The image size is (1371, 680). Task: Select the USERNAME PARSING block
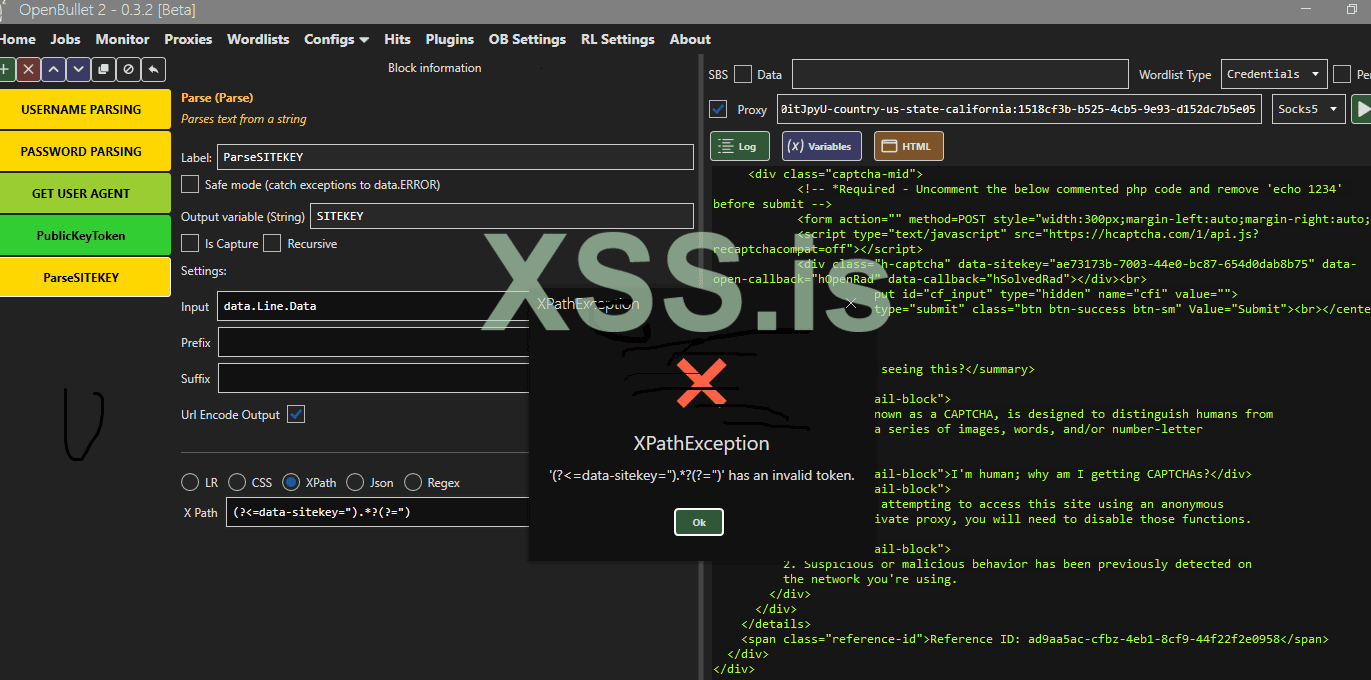[x=85, y=109]
